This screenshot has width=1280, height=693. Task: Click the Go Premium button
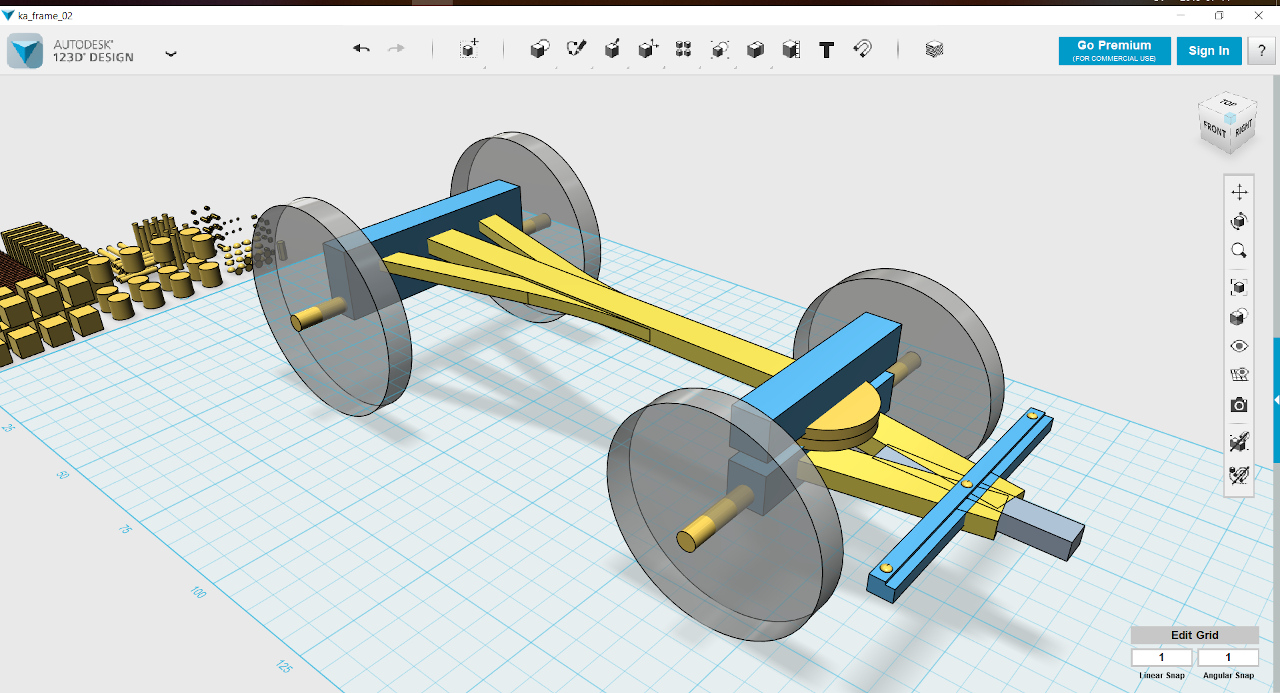[x=1113, y=51]
